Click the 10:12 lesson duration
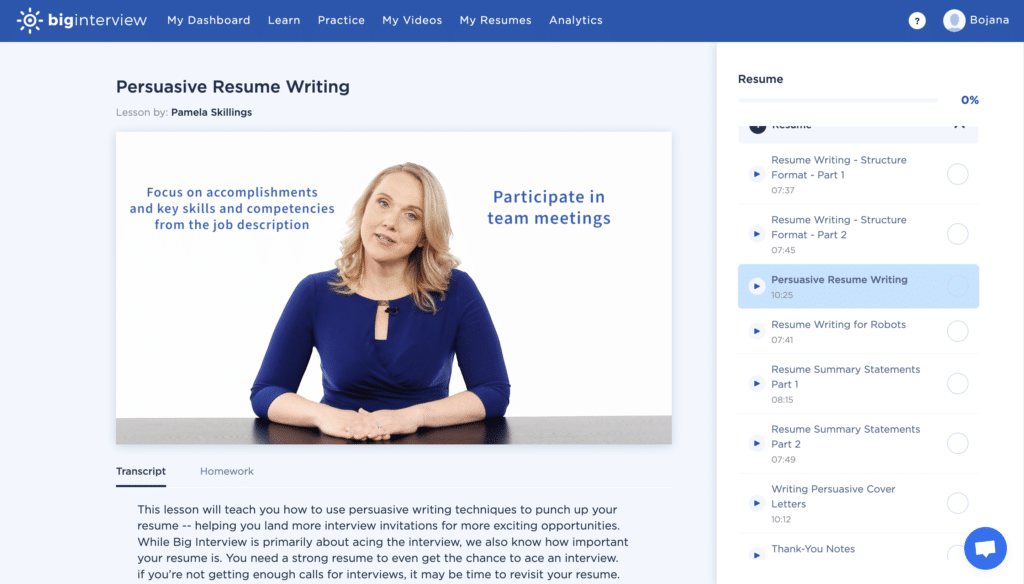This screenshot has height=584, width=1024. tap(781, 520)
